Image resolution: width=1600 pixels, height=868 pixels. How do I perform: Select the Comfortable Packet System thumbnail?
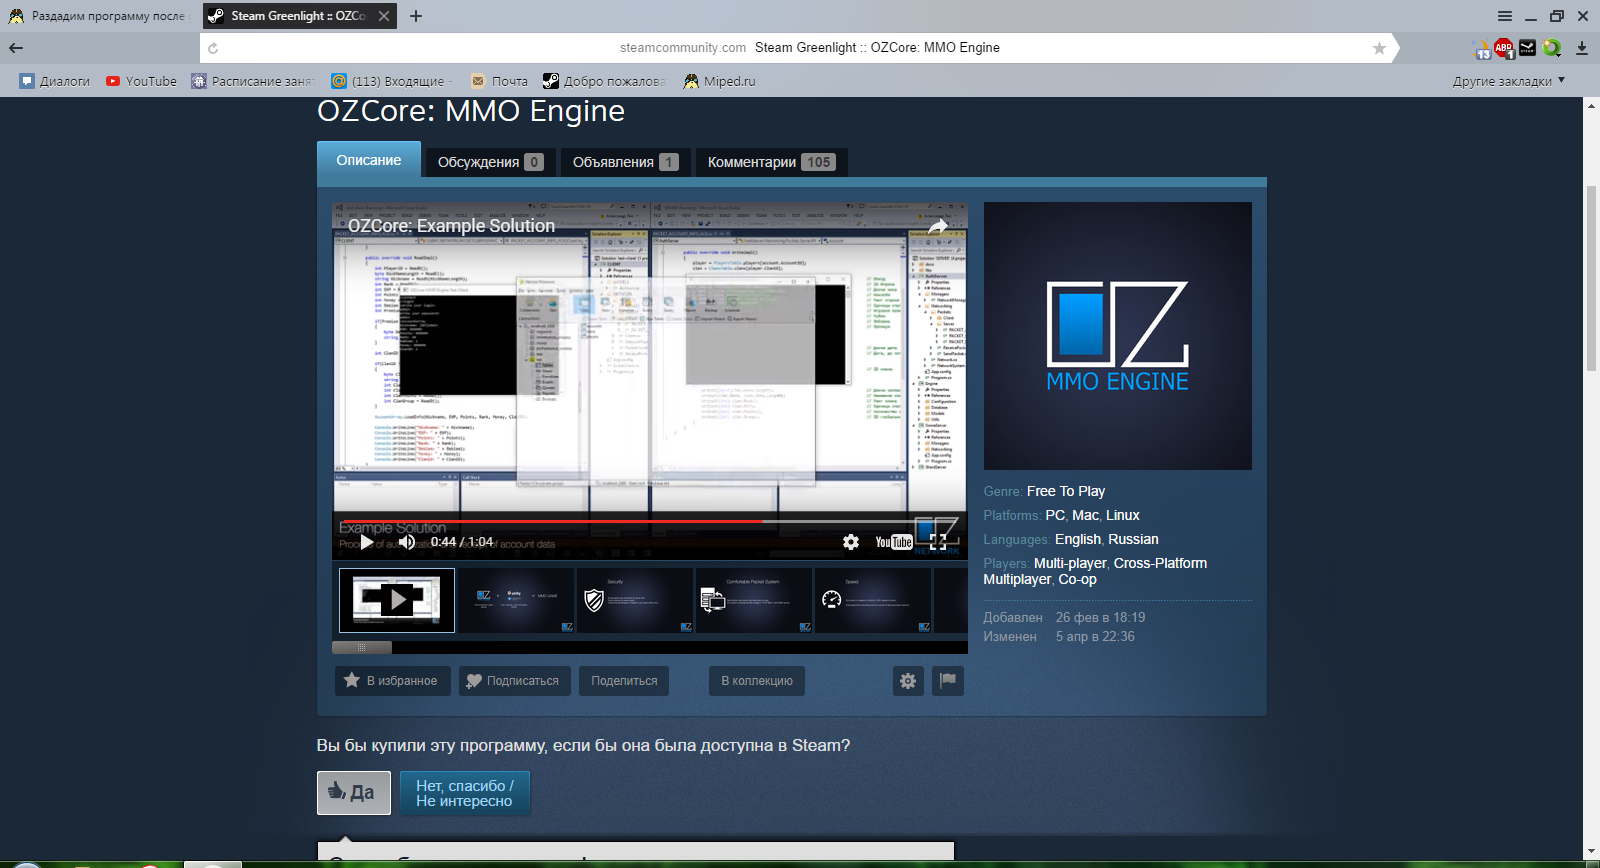click(x=754, y=600)
